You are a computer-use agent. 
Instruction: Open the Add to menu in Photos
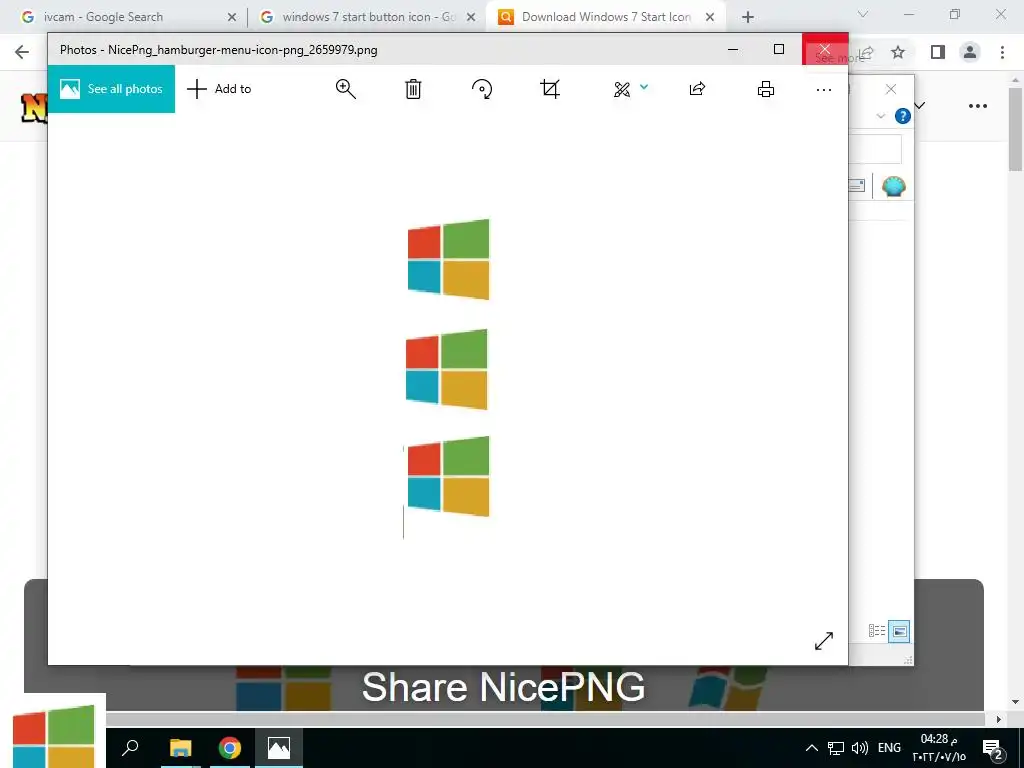coord(219,89)
